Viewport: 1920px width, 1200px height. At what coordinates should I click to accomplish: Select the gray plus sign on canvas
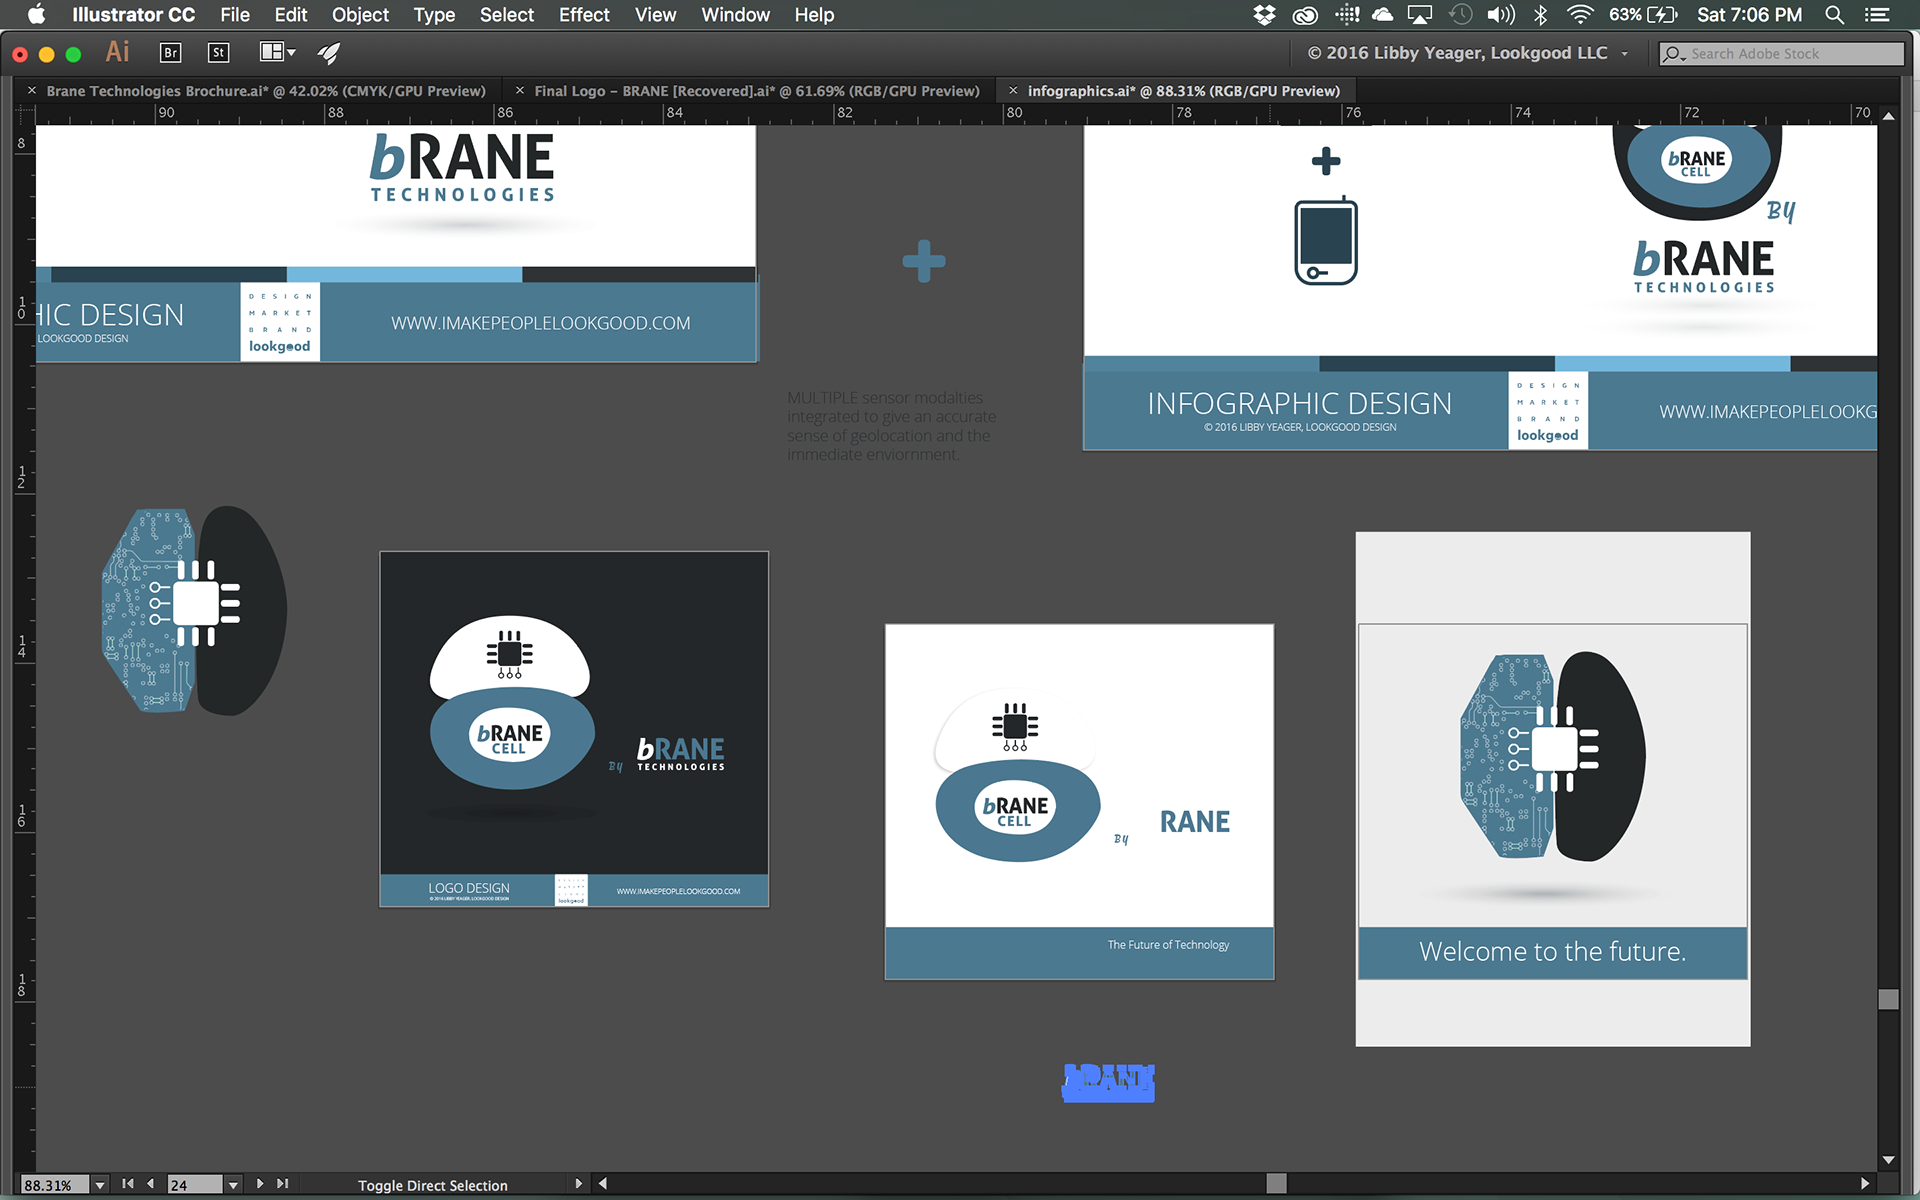tap(924, 261)
